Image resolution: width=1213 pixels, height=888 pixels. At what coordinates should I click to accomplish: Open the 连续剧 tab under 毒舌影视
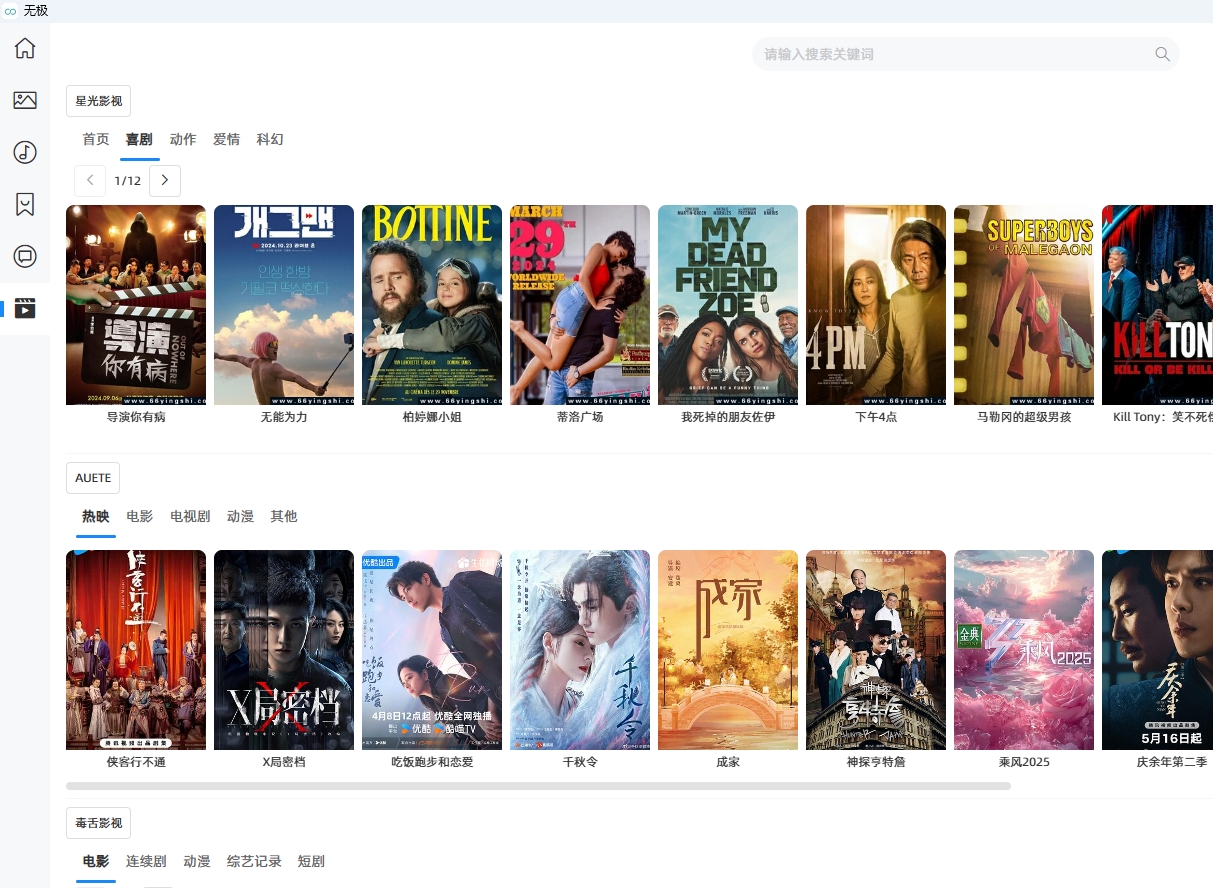point(147,862)
